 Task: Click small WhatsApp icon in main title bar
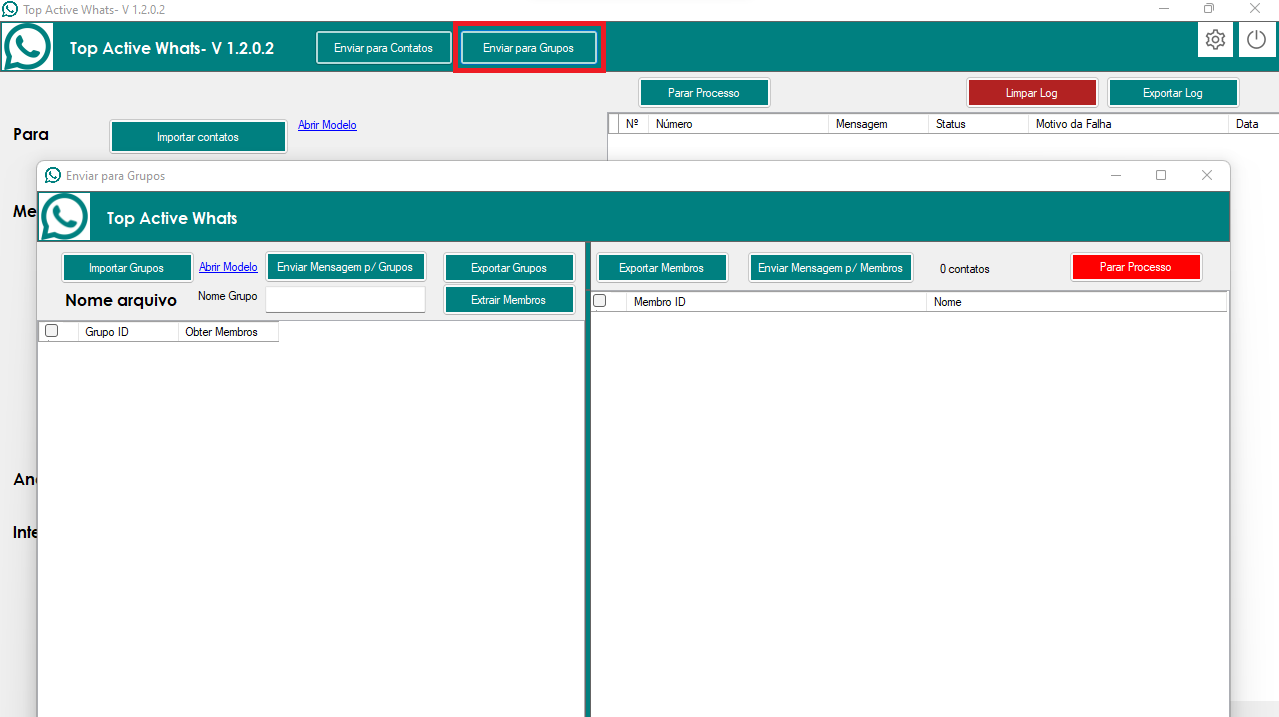click(x=10, y=9)
